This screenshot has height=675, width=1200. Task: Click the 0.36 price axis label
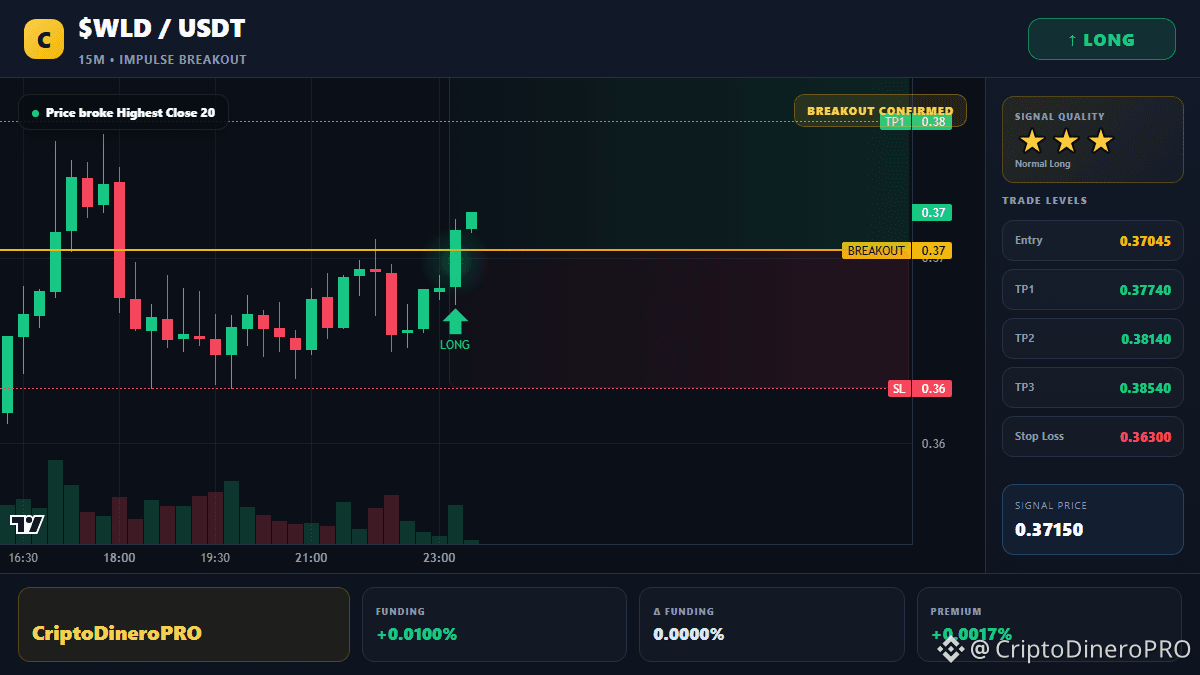click(933, 444)
